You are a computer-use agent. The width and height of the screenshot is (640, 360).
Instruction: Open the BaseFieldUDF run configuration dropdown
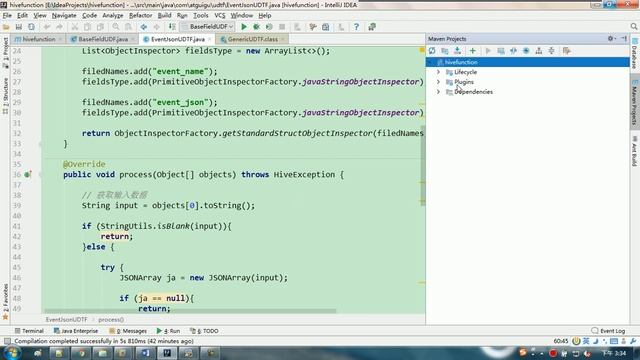[x=208, y=27]
